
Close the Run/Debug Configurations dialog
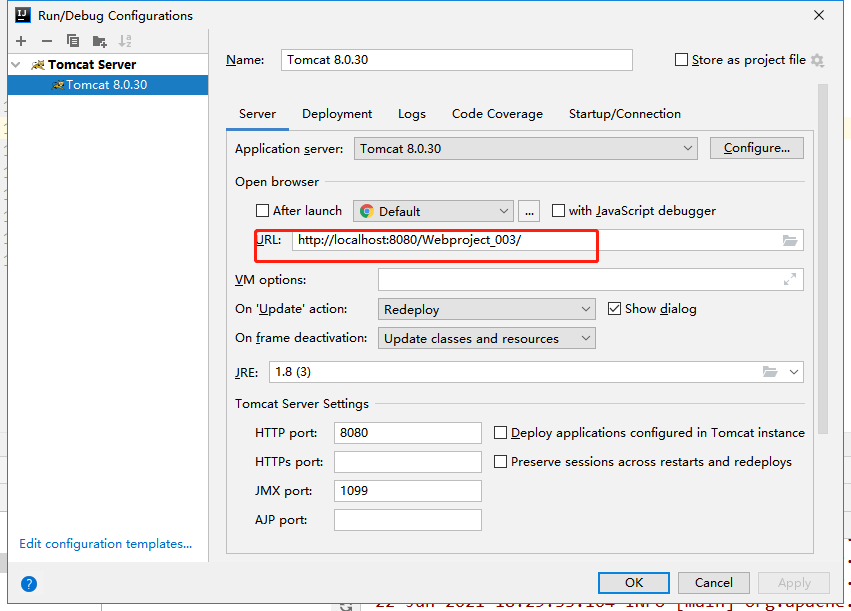tap(819, 15)
